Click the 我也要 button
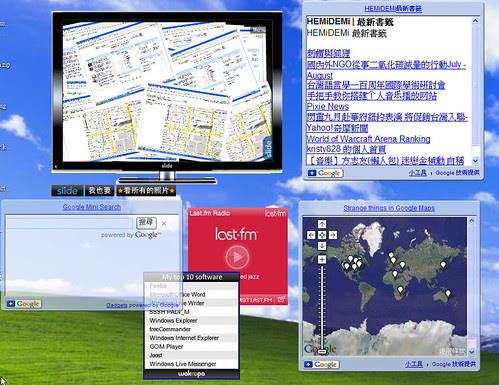This screenshot has width=499, height=385. [100, 191]
